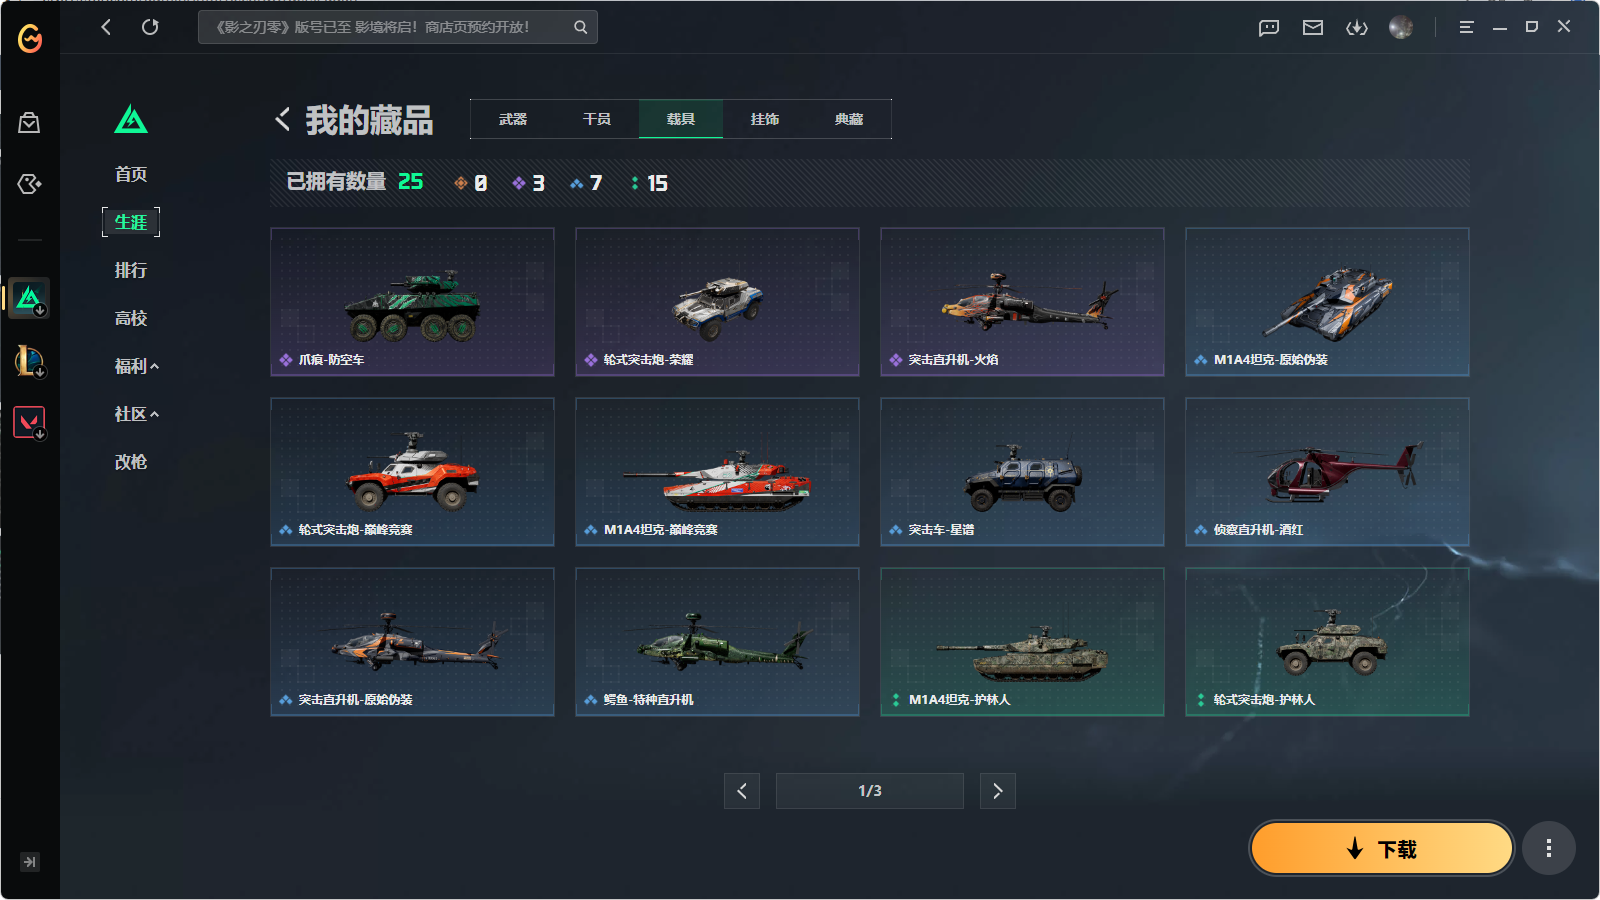Viewport: 1600px width, 900px height.
Task: Click the search field at top
Action: (x=398, y=27)
